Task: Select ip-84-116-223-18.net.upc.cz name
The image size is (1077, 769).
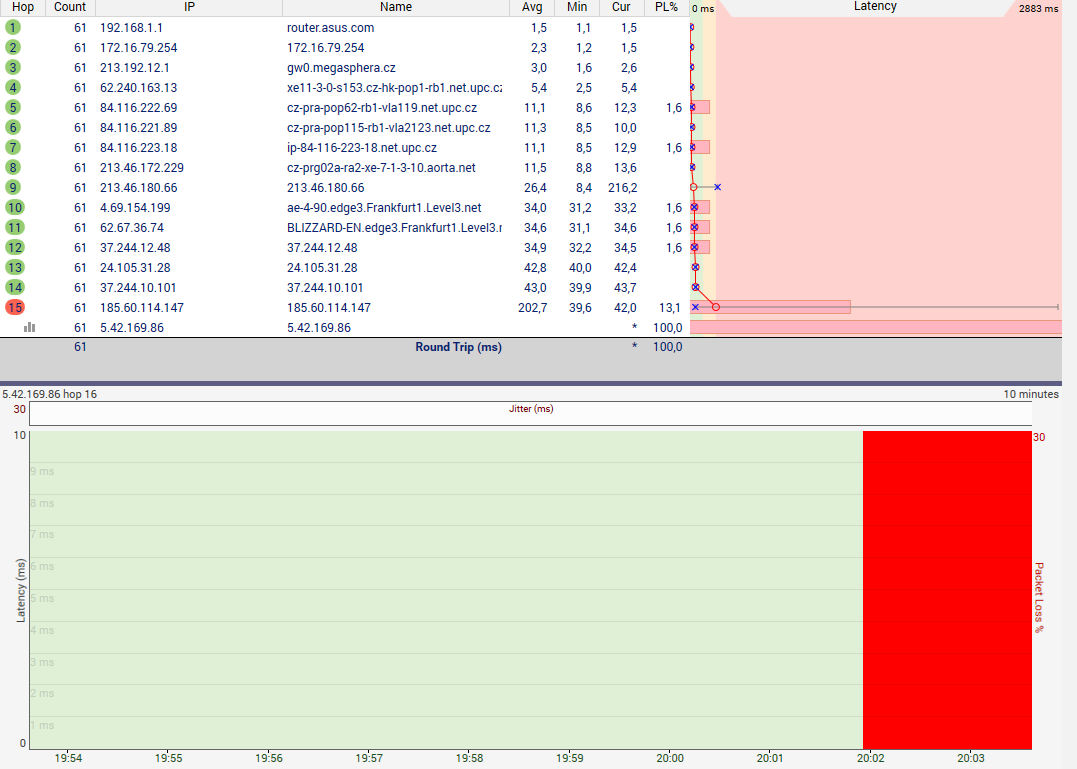Action: tap(362, 148)
